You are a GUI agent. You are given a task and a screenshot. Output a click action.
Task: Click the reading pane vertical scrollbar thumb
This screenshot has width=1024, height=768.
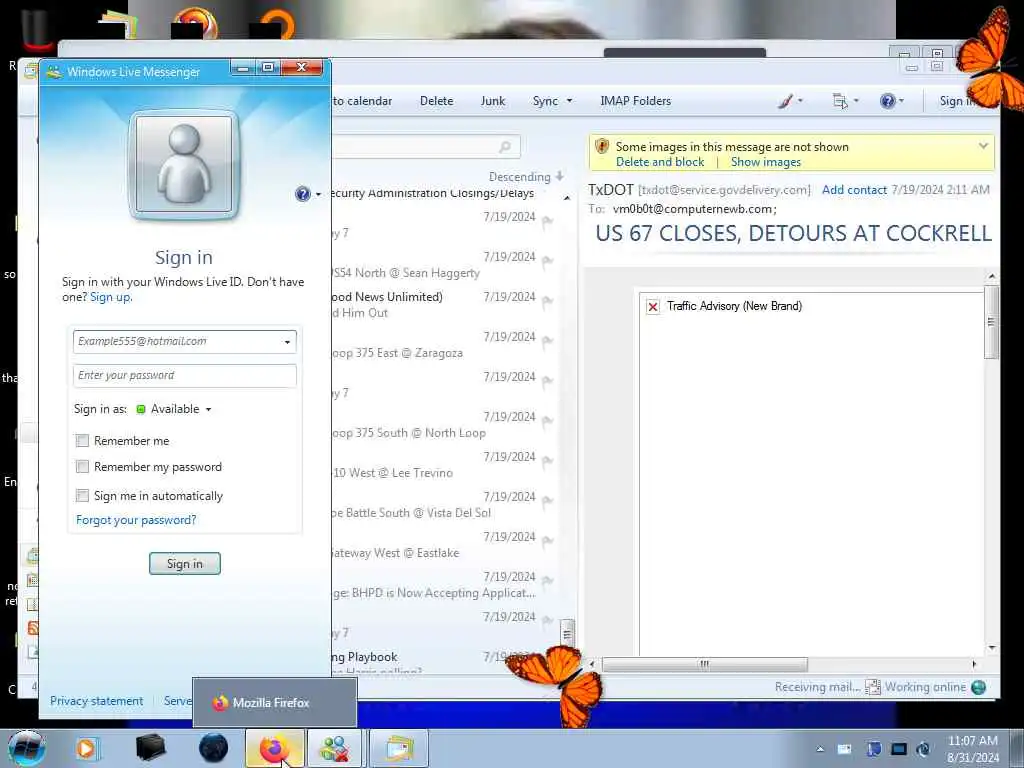pyautogui.click(x=991, y=322)
